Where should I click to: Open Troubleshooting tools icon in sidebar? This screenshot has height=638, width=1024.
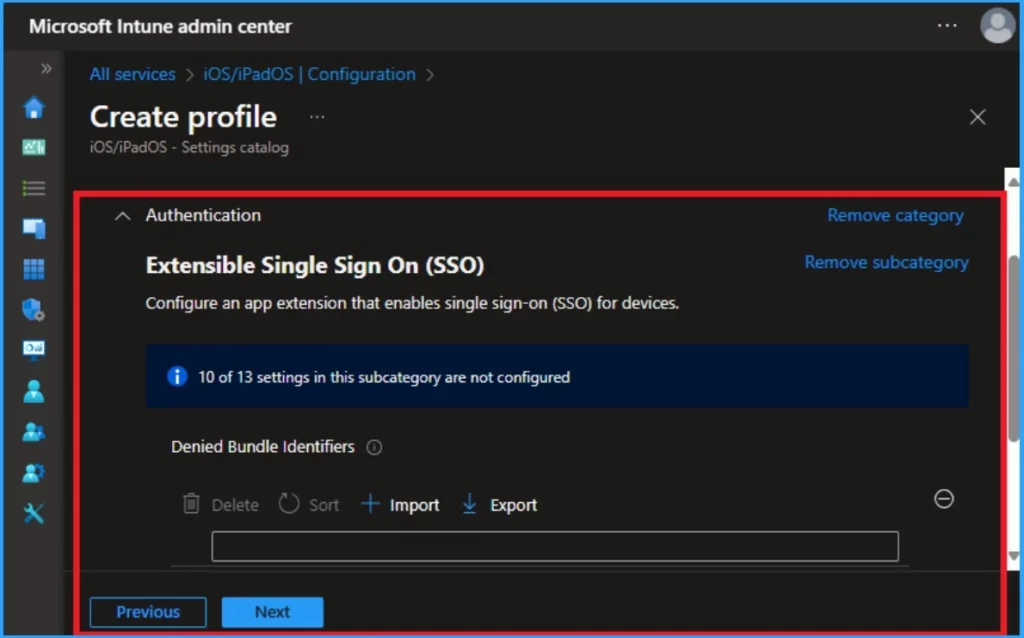[x=34, y=513]
